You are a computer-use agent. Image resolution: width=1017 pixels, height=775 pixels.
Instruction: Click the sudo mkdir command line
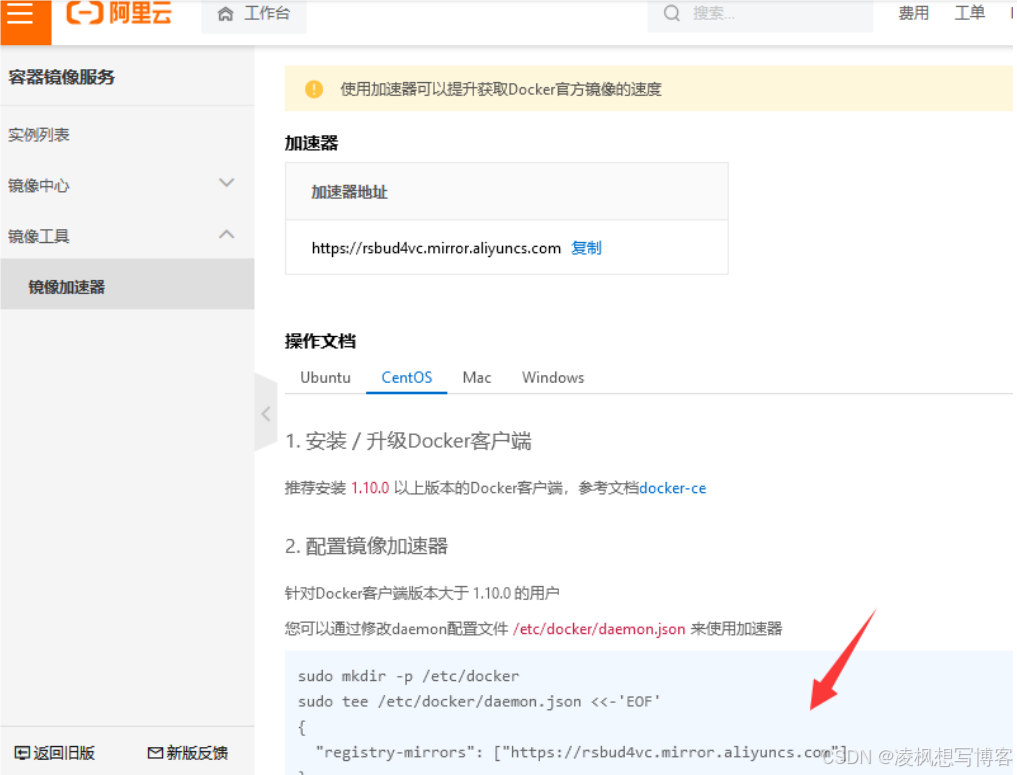[x=408, y=676]
